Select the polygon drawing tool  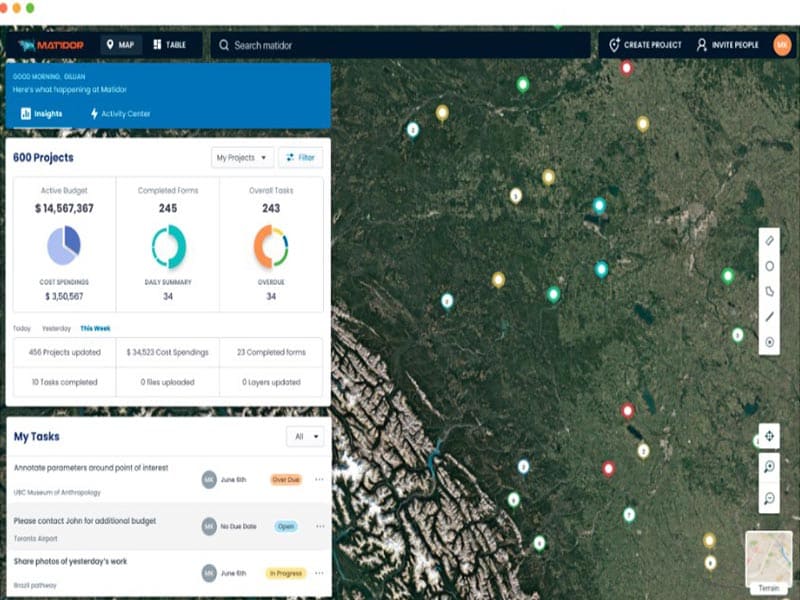coord(769,291)
